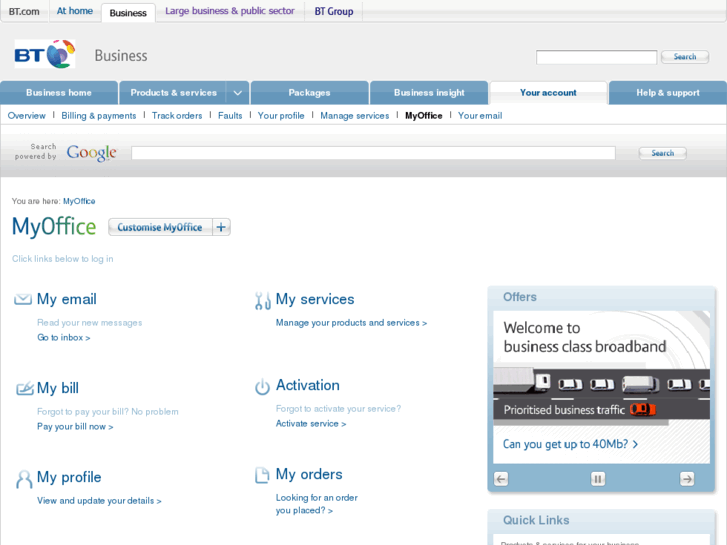Focus the Google-powered search field
The width and height of the screenshot is (727, 545).
(373, 153)
